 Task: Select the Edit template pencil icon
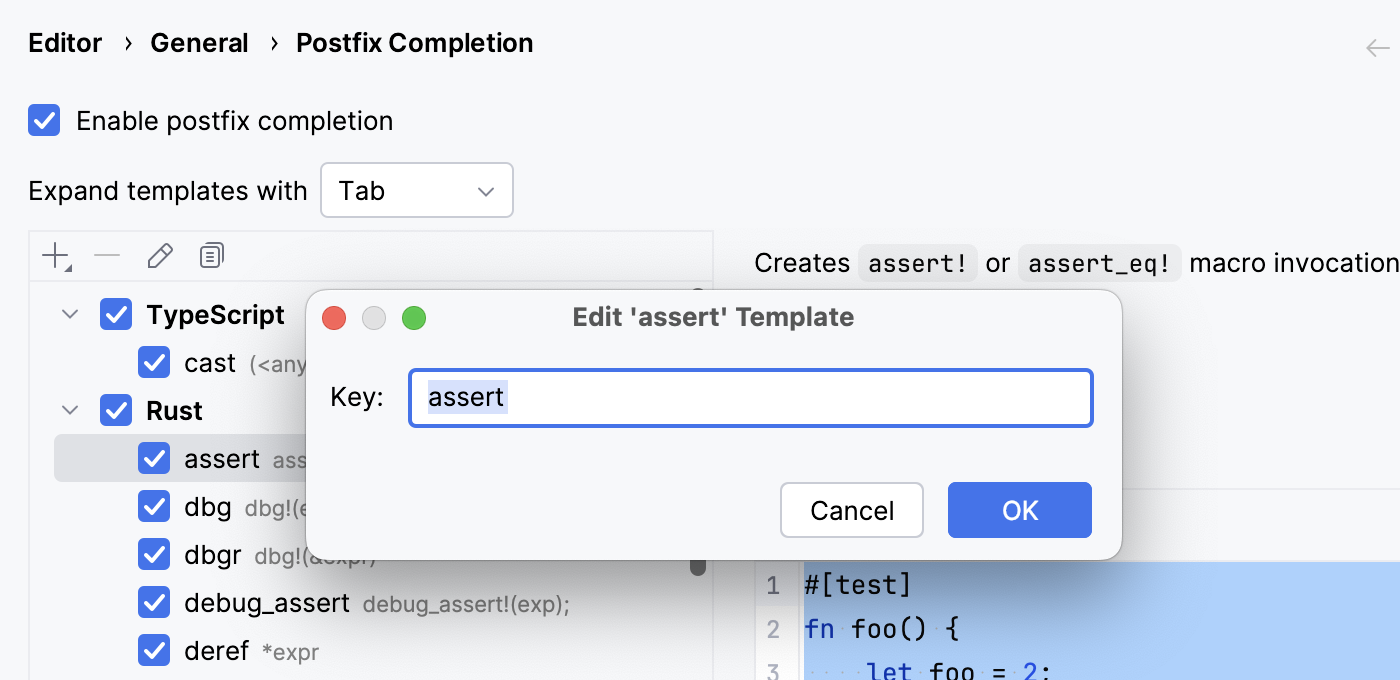[x=160, y=255]
